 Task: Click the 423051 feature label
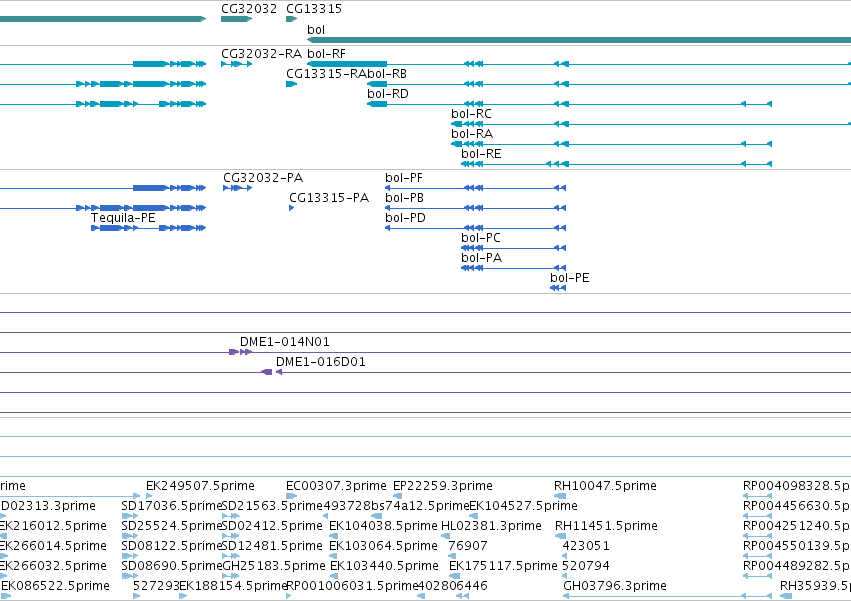tap(586, 546)
